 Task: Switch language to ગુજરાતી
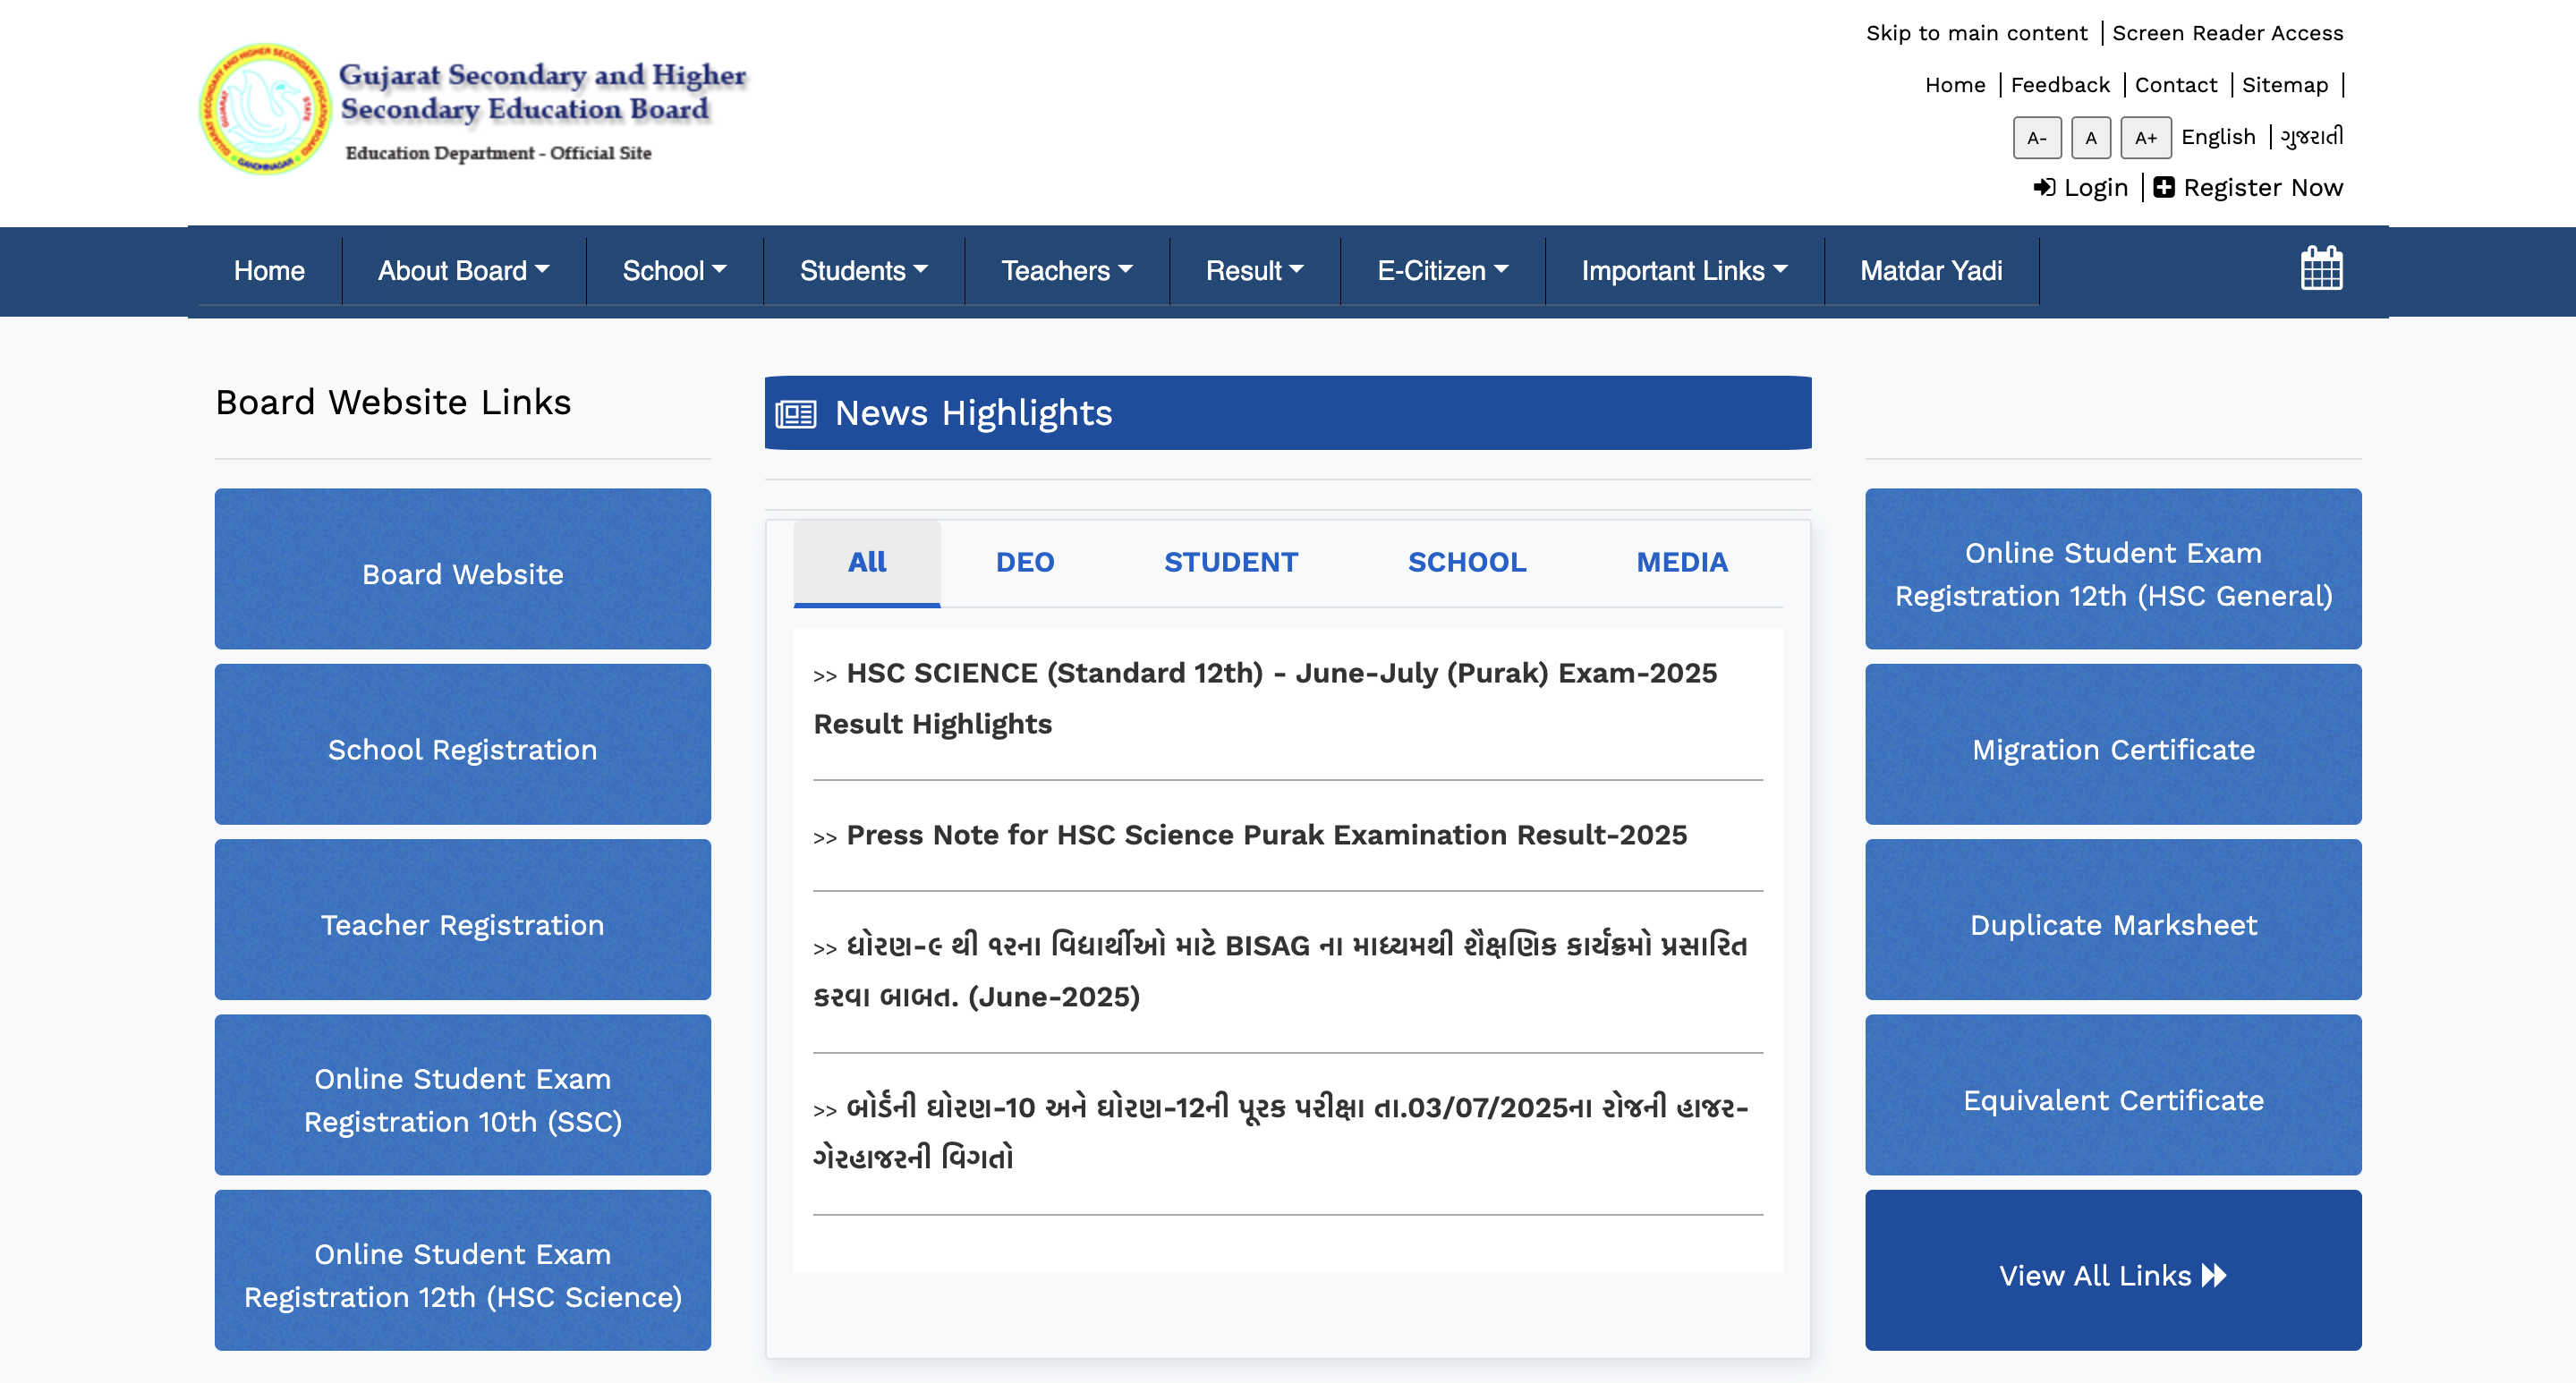tap(2311, 137)
